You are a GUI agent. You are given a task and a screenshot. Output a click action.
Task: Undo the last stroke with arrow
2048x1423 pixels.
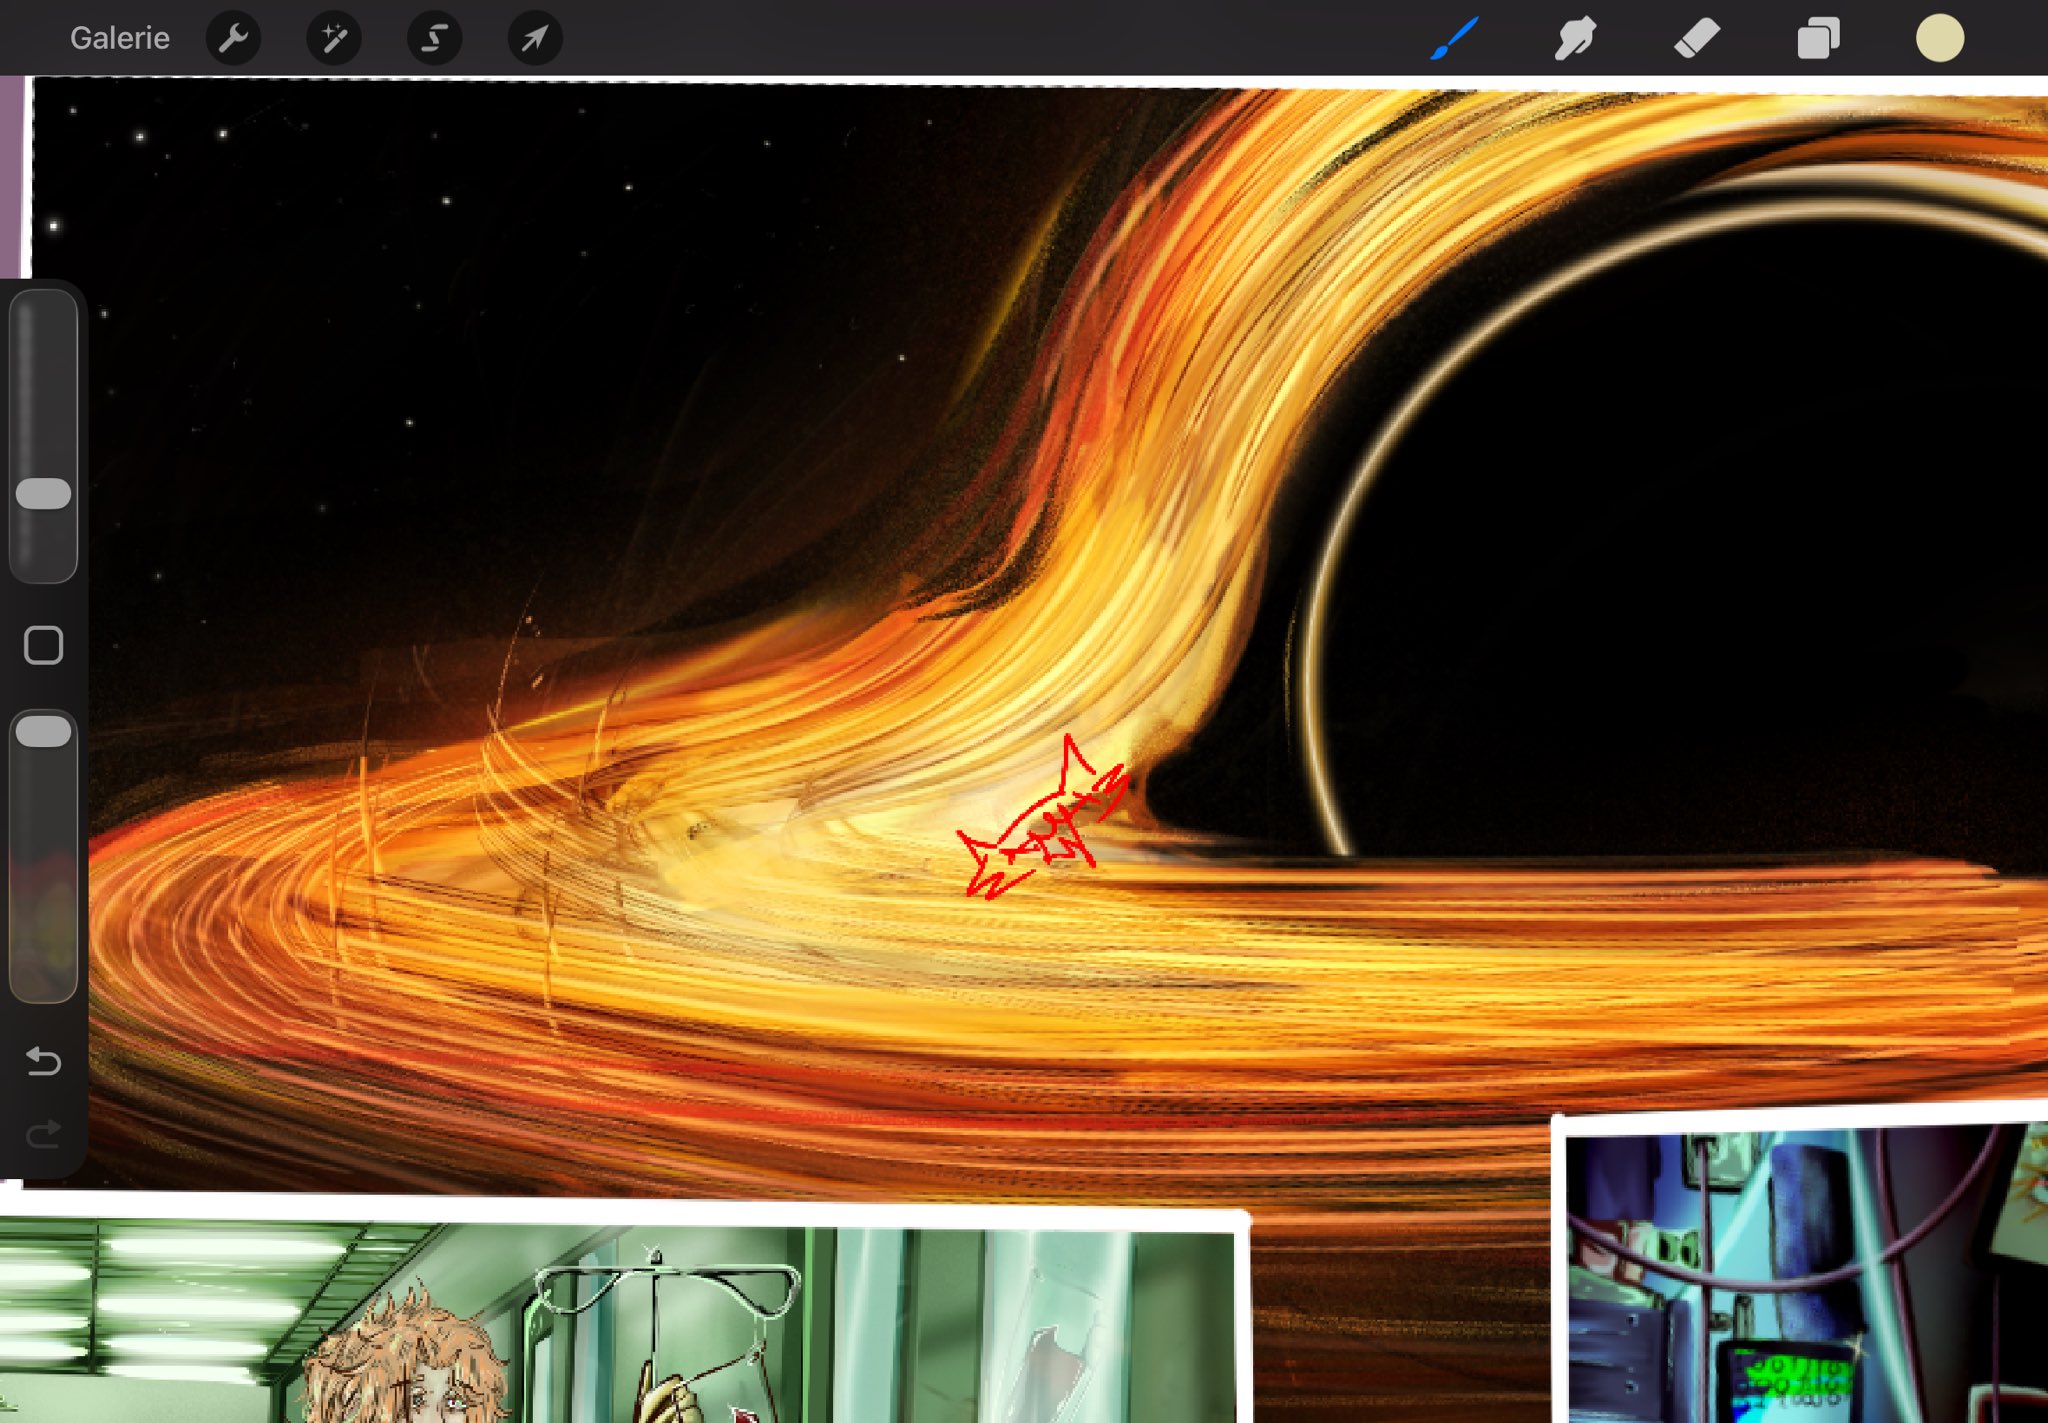(x=44, y=1060)
